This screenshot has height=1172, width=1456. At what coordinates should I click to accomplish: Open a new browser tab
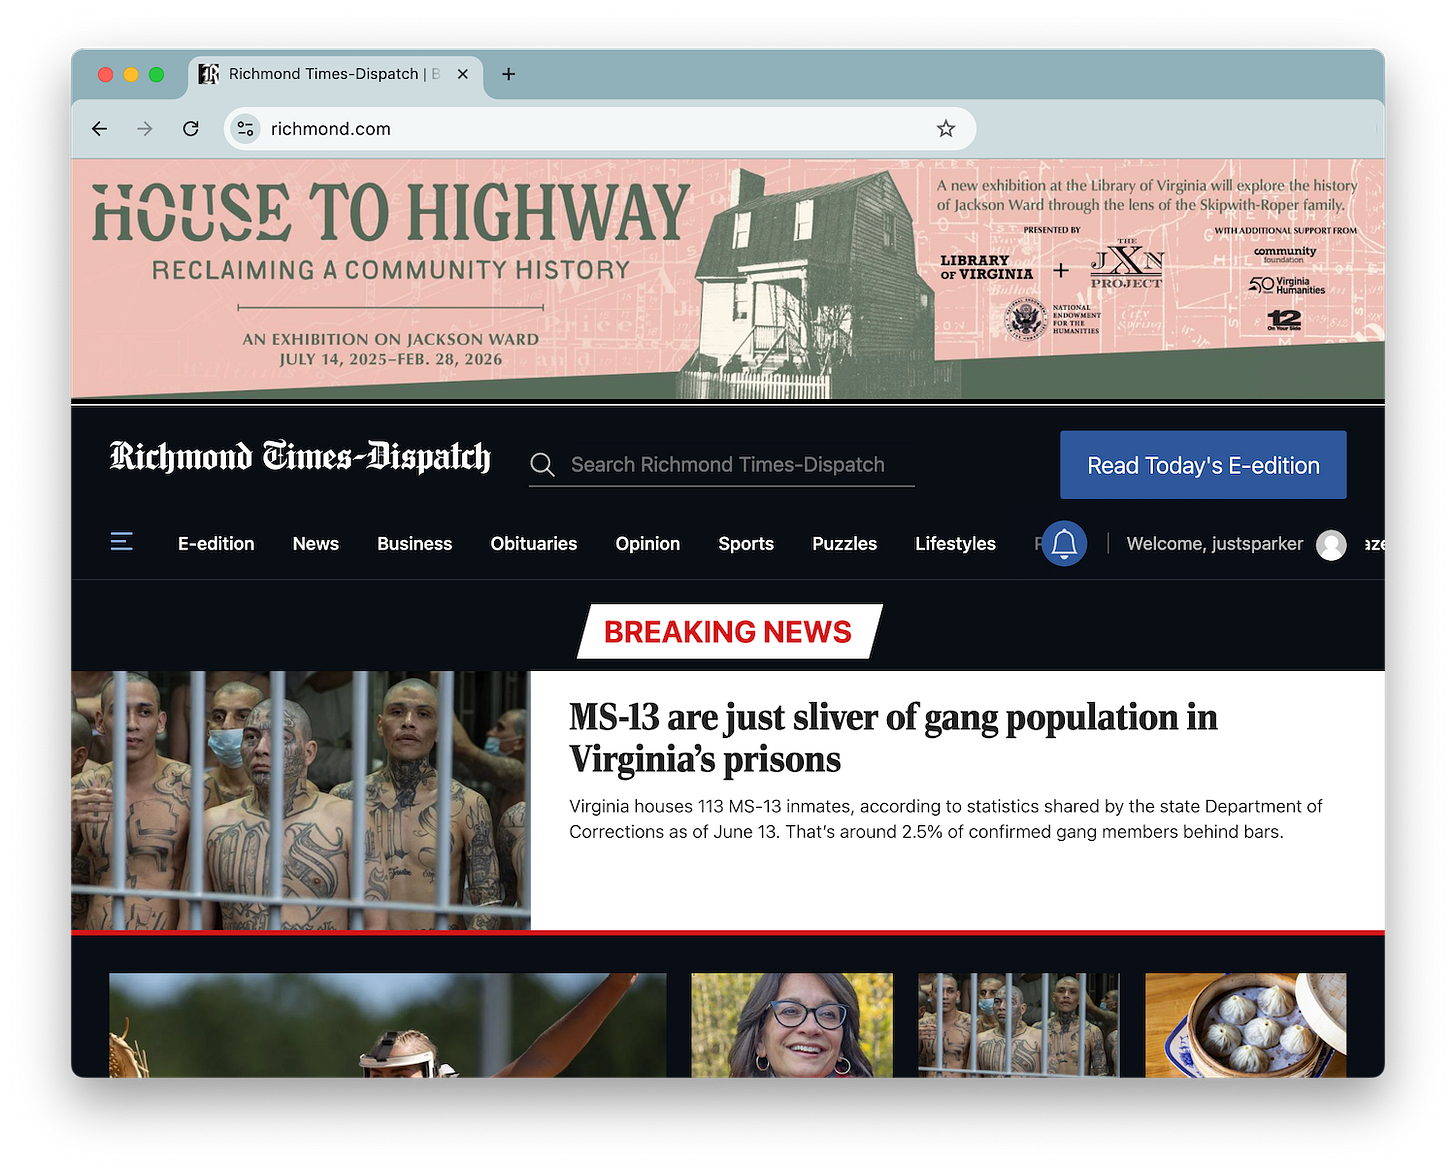tap(508, 74)
